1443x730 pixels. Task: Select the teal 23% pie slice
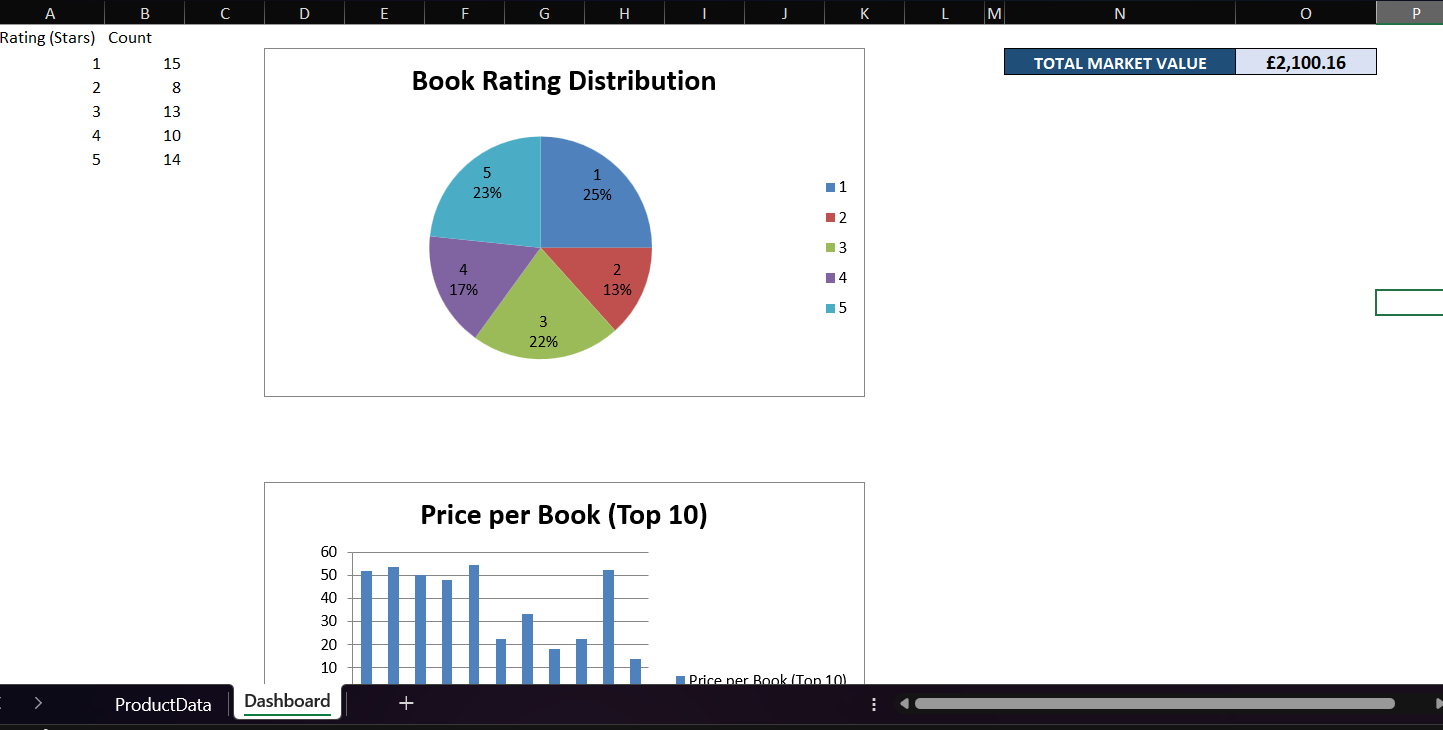(x=487, y=190)
